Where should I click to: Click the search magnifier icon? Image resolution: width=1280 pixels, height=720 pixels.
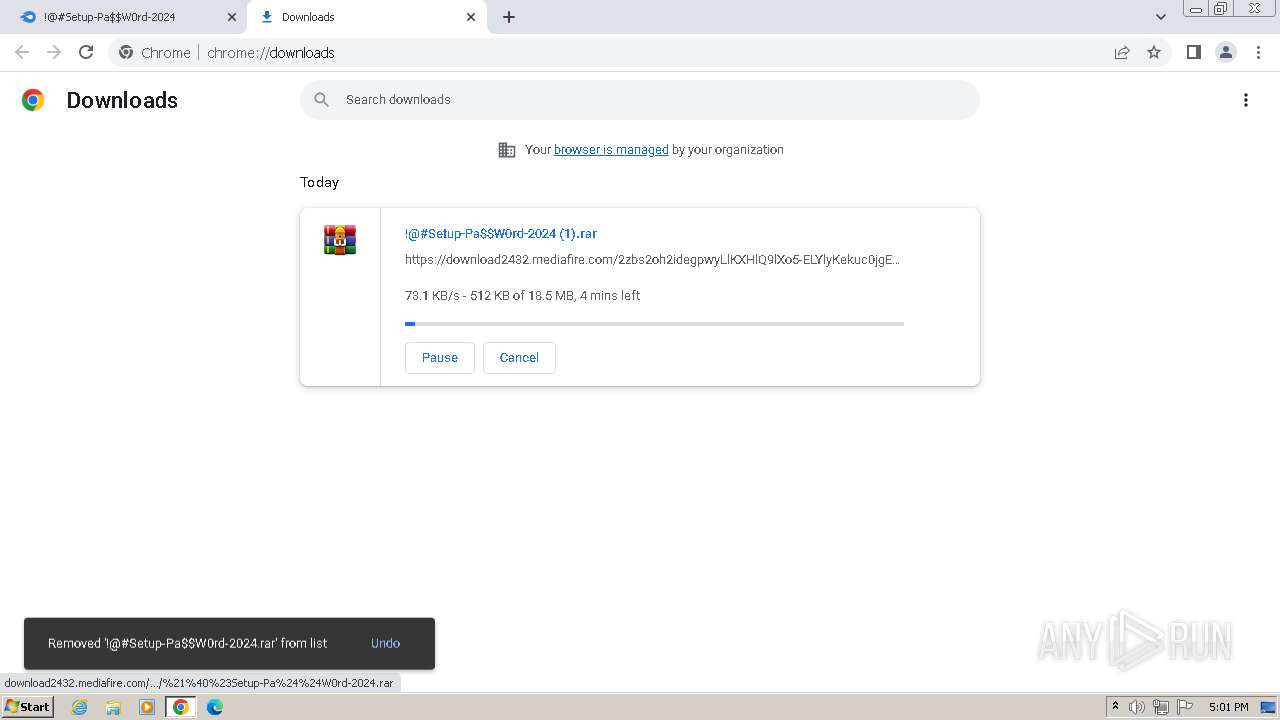(x=321, y=99)
